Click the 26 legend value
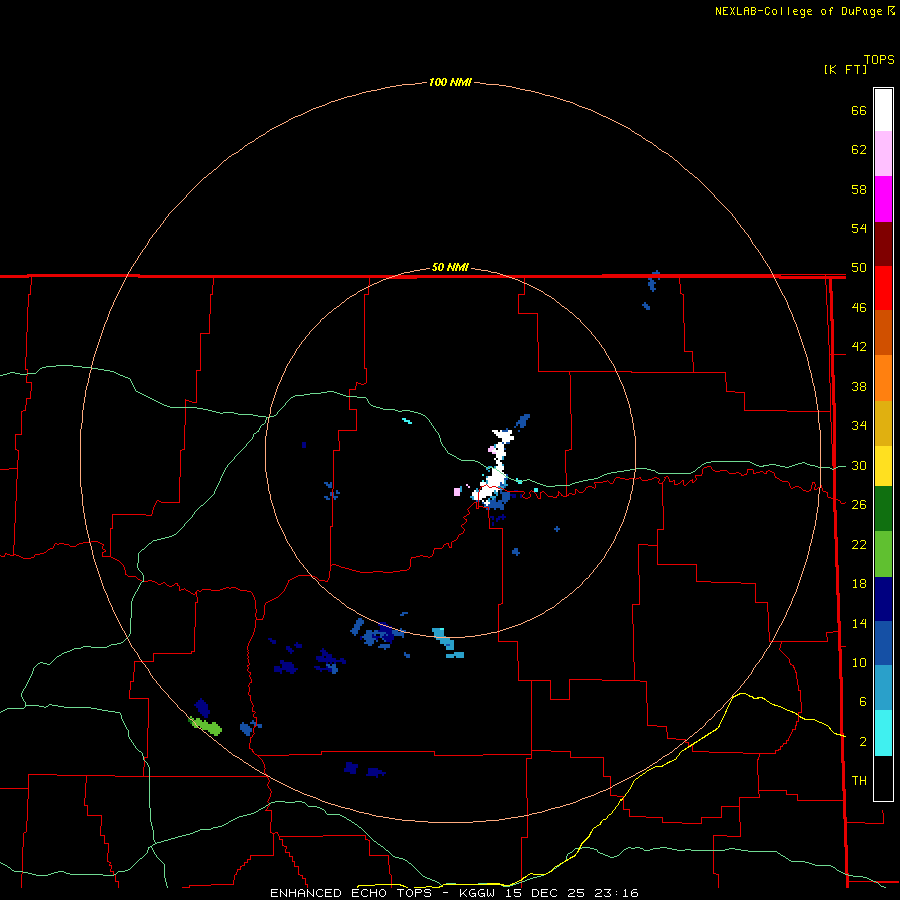 click(x=859, y=505)
